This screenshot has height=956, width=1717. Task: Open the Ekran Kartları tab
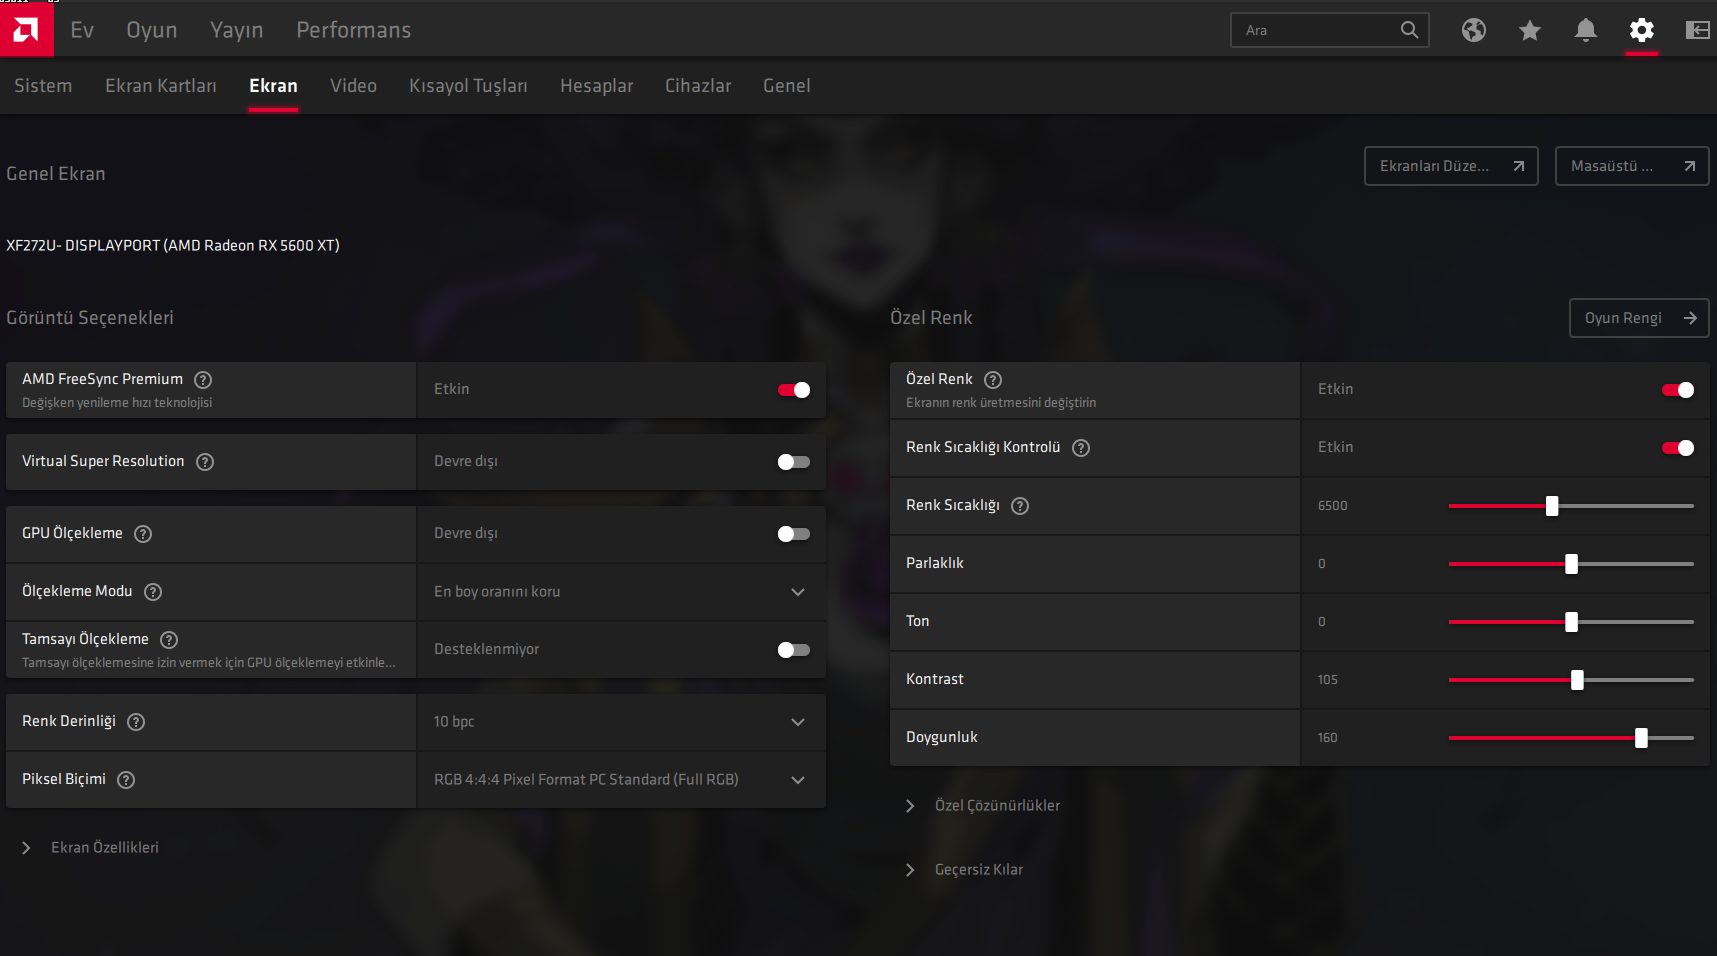click(161, 86)
